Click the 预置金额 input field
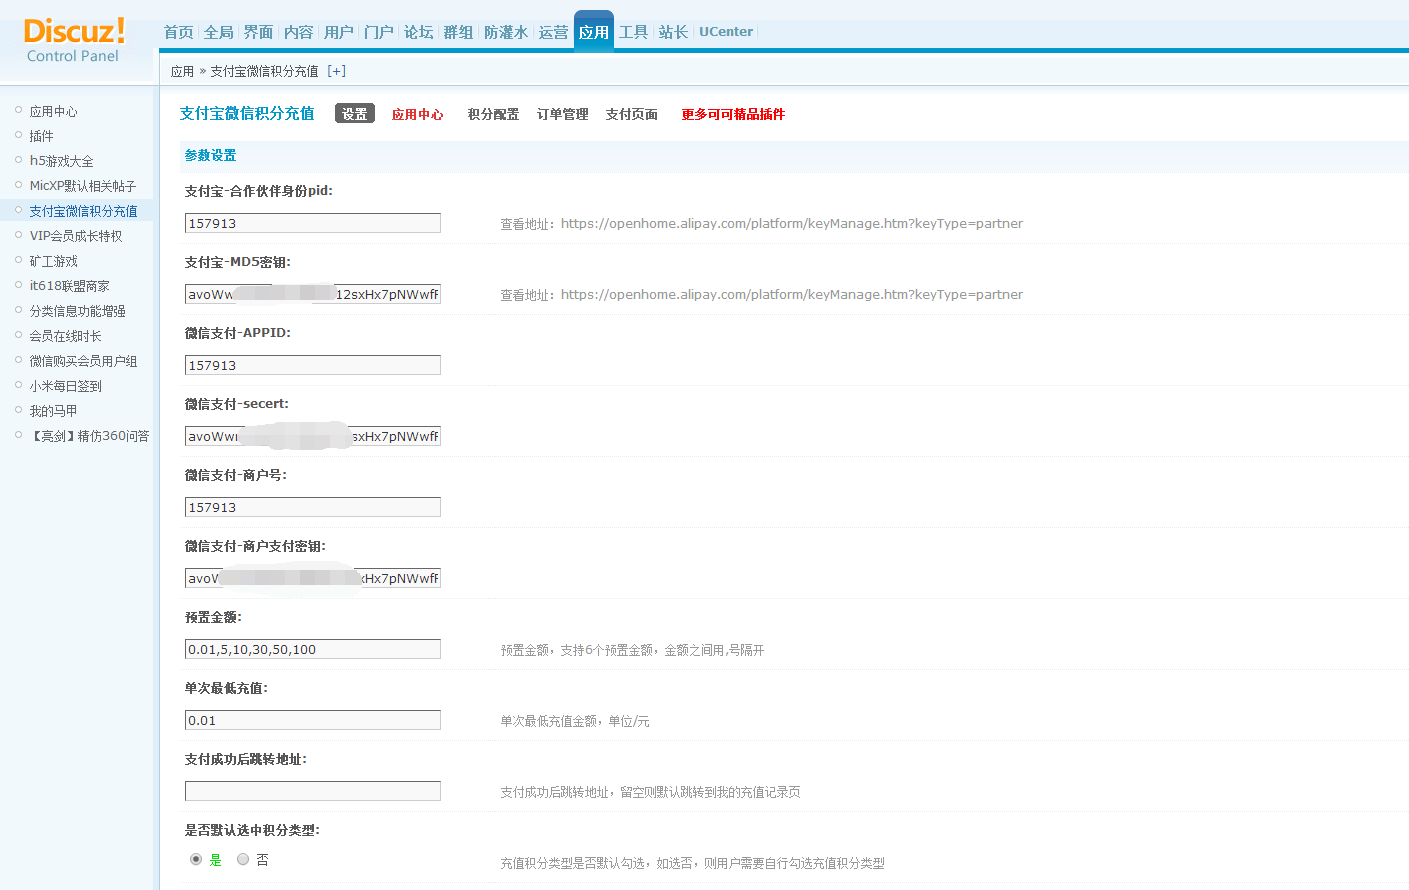This screenshot has width=1409, height=890. [313, 649]
